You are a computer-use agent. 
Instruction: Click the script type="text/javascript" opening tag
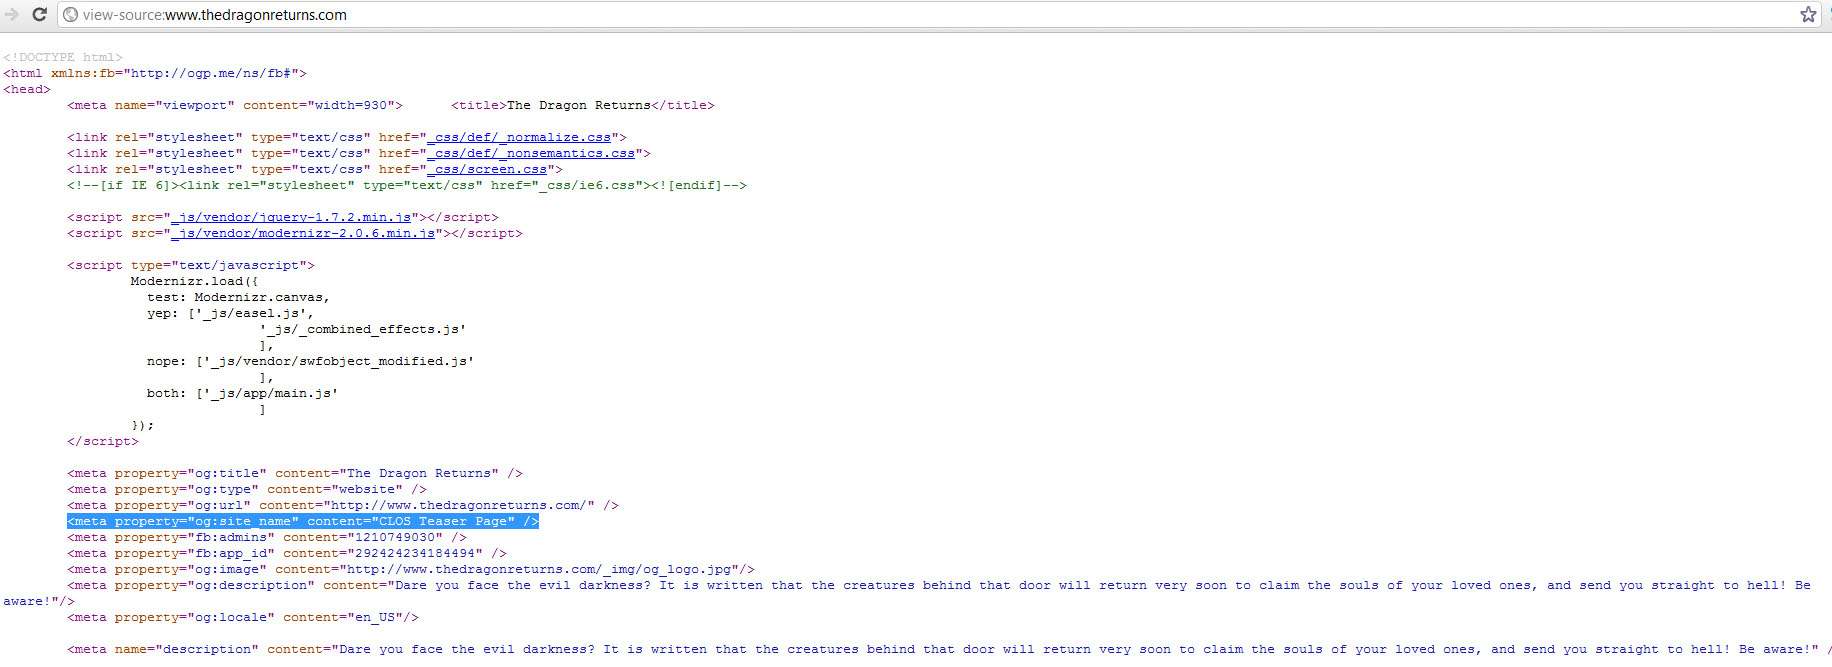pyautogui.click(x=191, y=265)
